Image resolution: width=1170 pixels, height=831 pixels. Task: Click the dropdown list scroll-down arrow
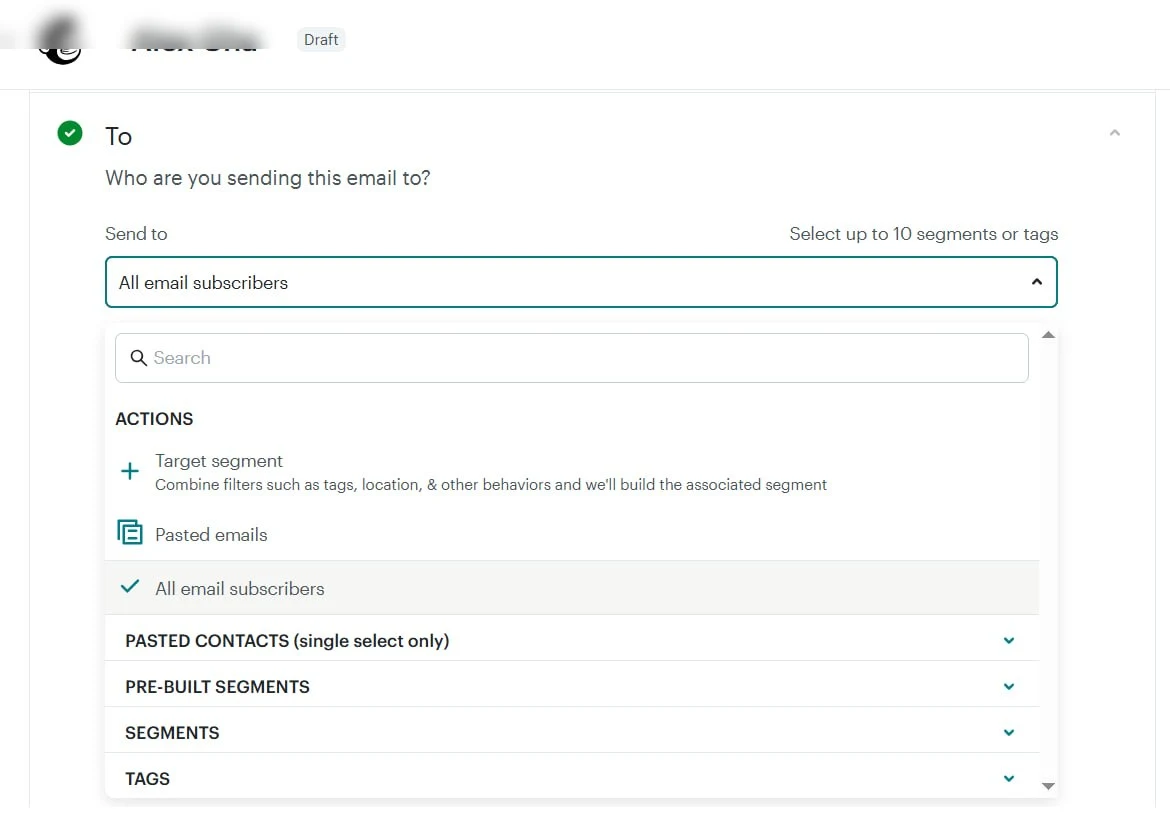[1048, 786]
